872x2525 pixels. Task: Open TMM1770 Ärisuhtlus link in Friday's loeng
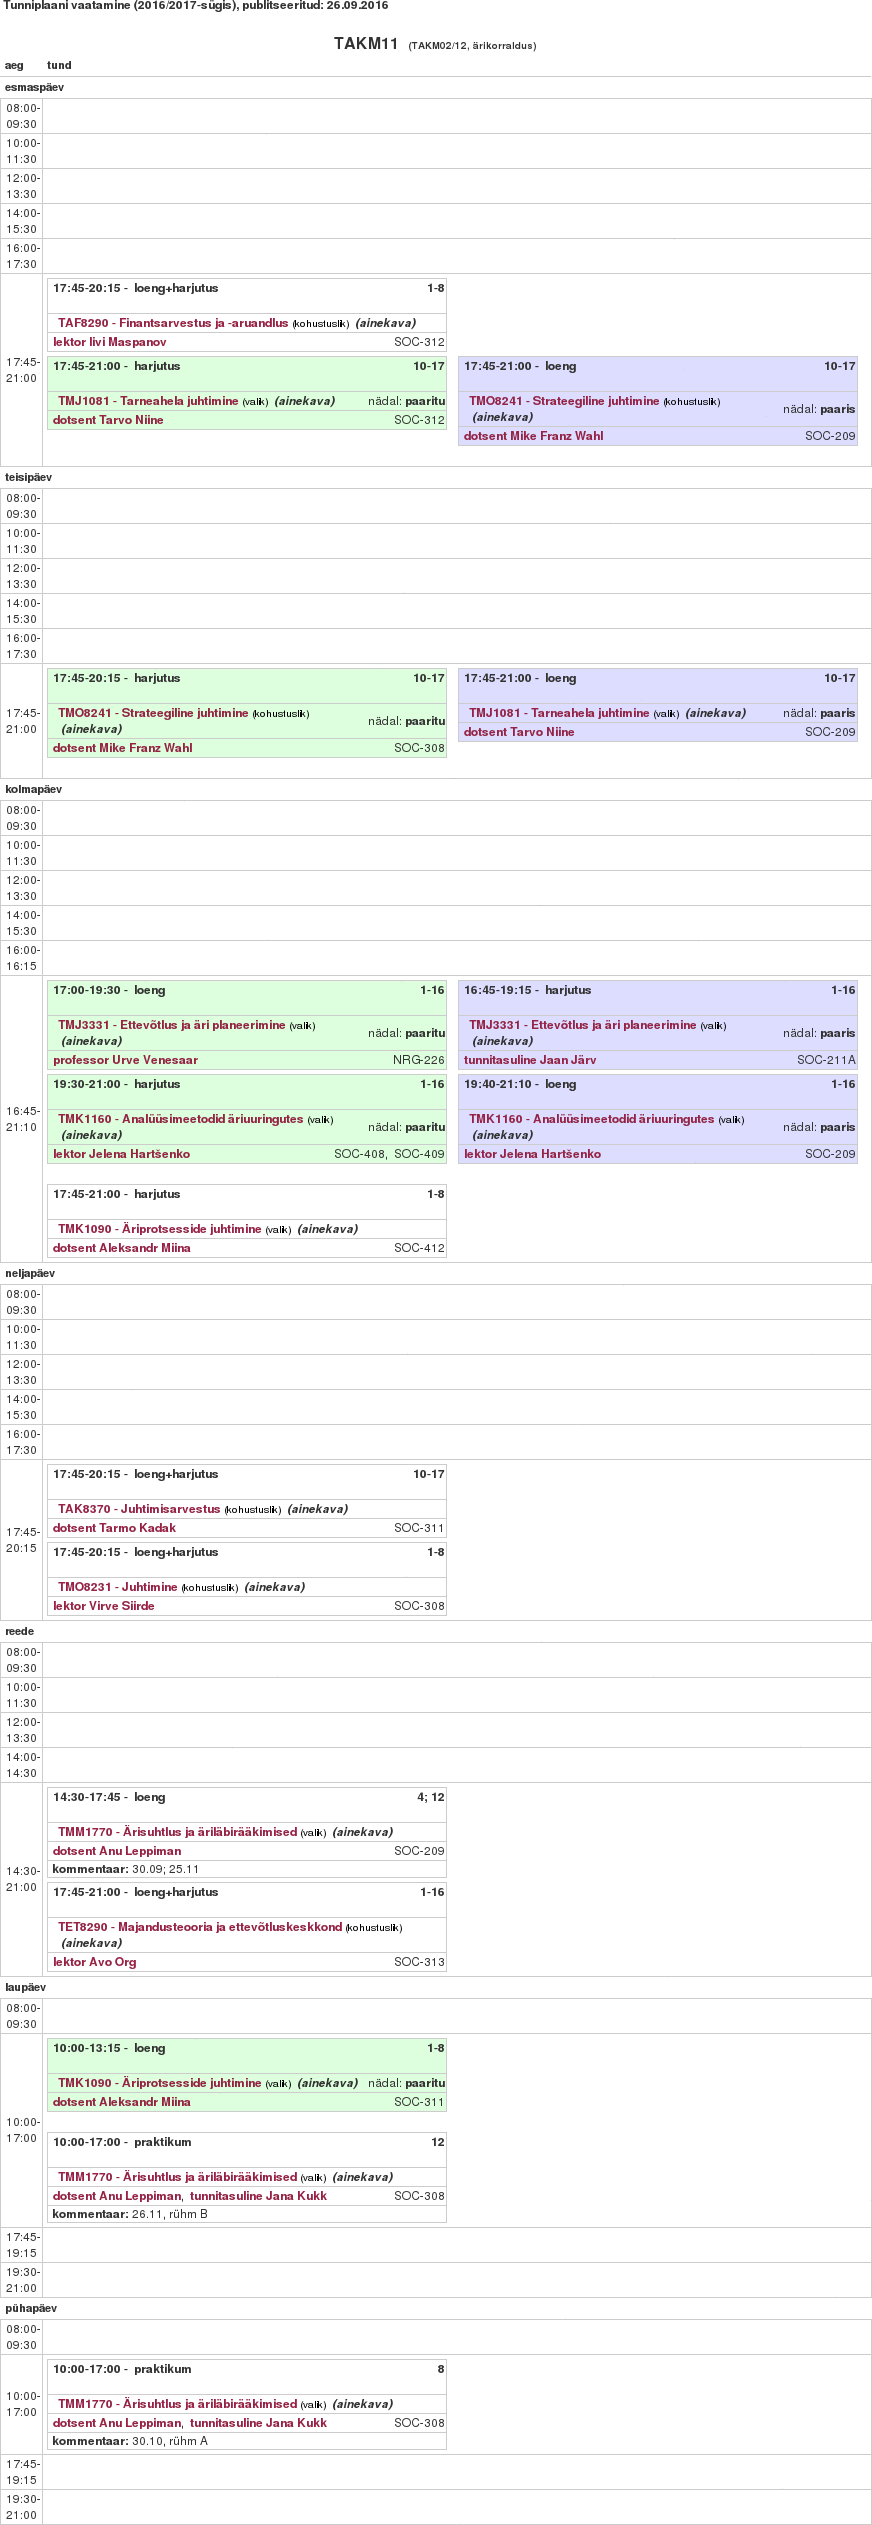coord(177,1832)
